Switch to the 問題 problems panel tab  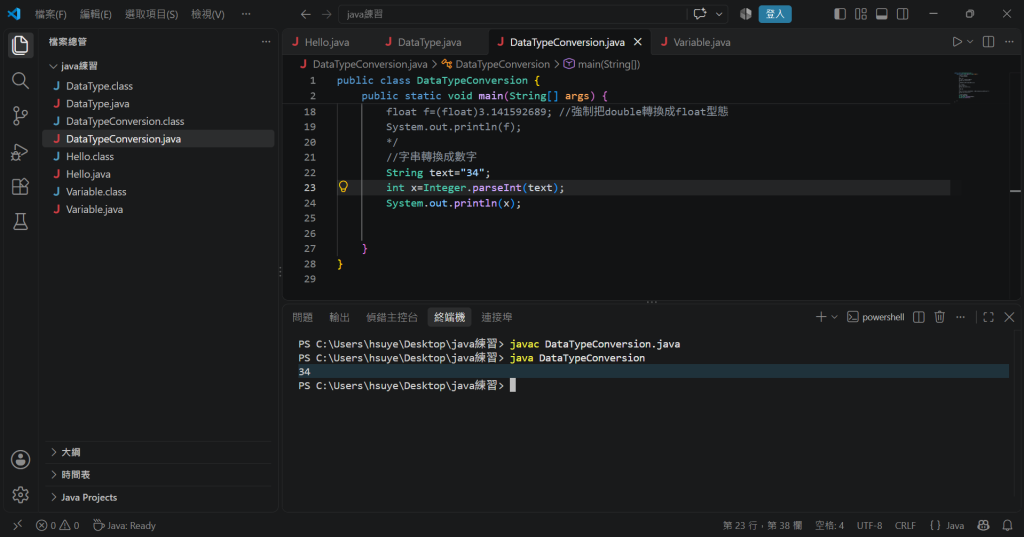click(302, 317)
